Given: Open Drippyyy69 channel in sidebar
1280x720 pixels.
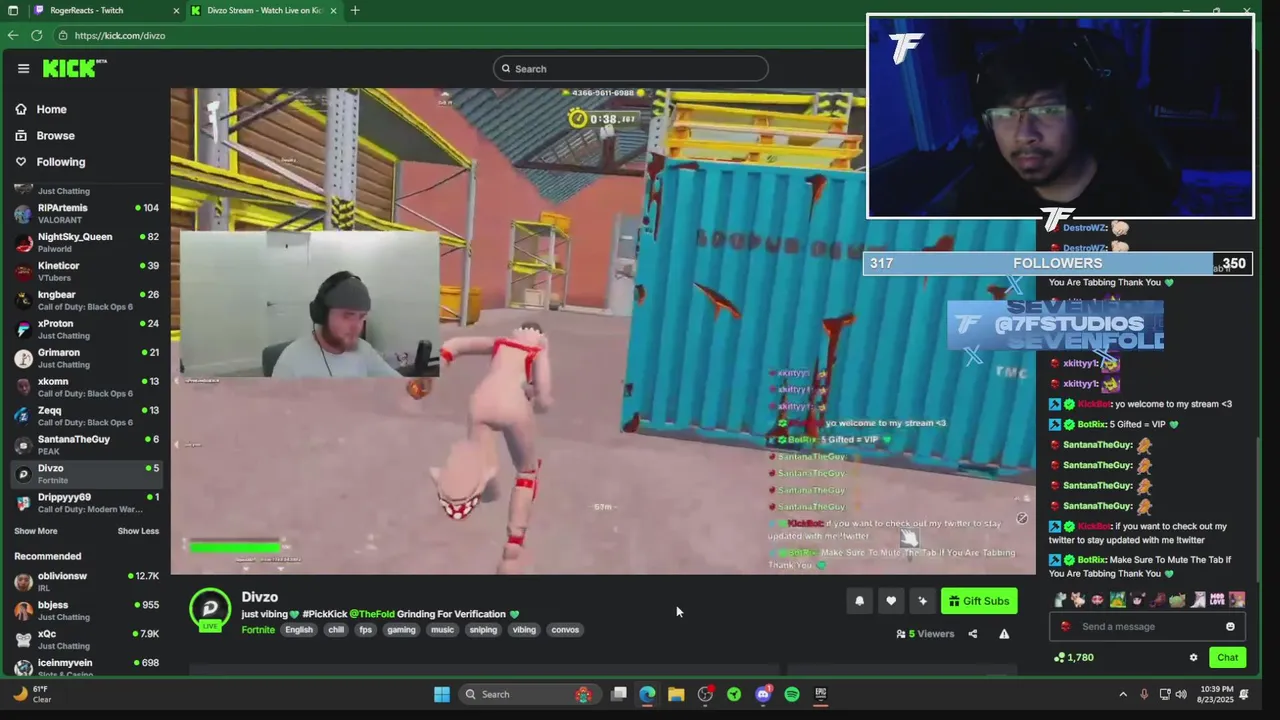Looking at the screenshot, I should 86,503.
